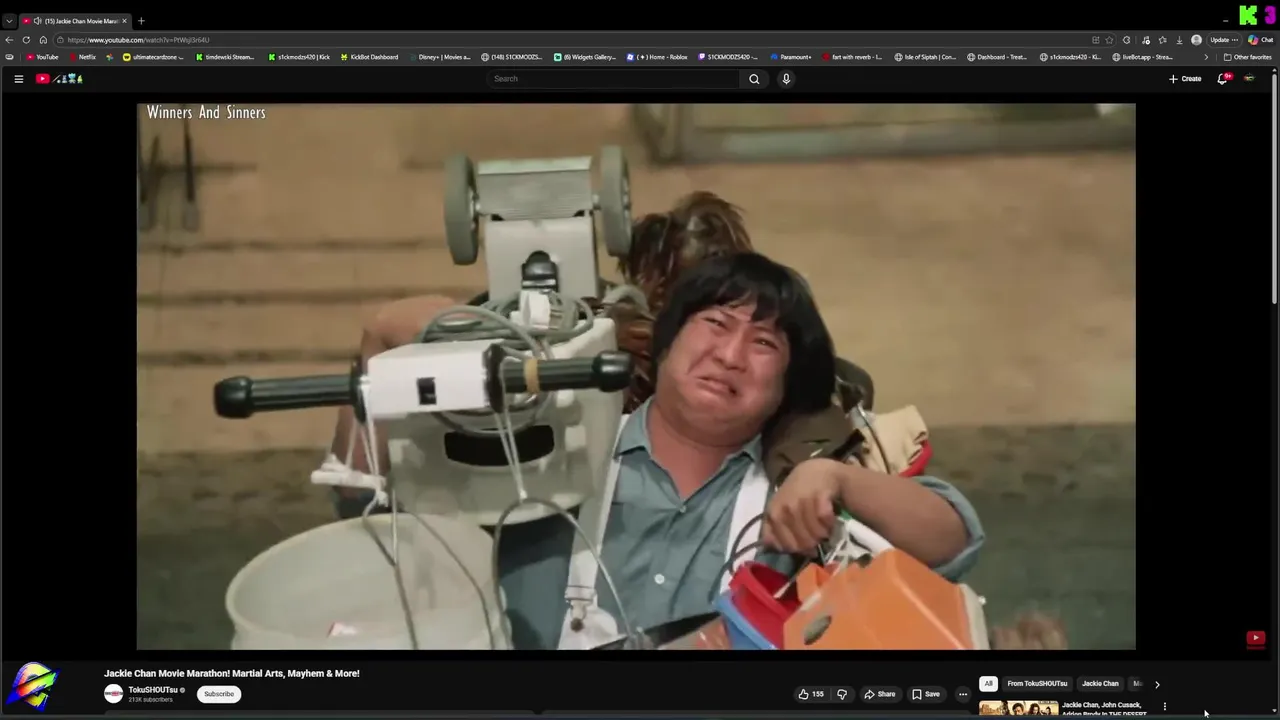This screenshot has width=1280, height=720.
Task: Start voice search with microphone icon
Action: [786, 79]
